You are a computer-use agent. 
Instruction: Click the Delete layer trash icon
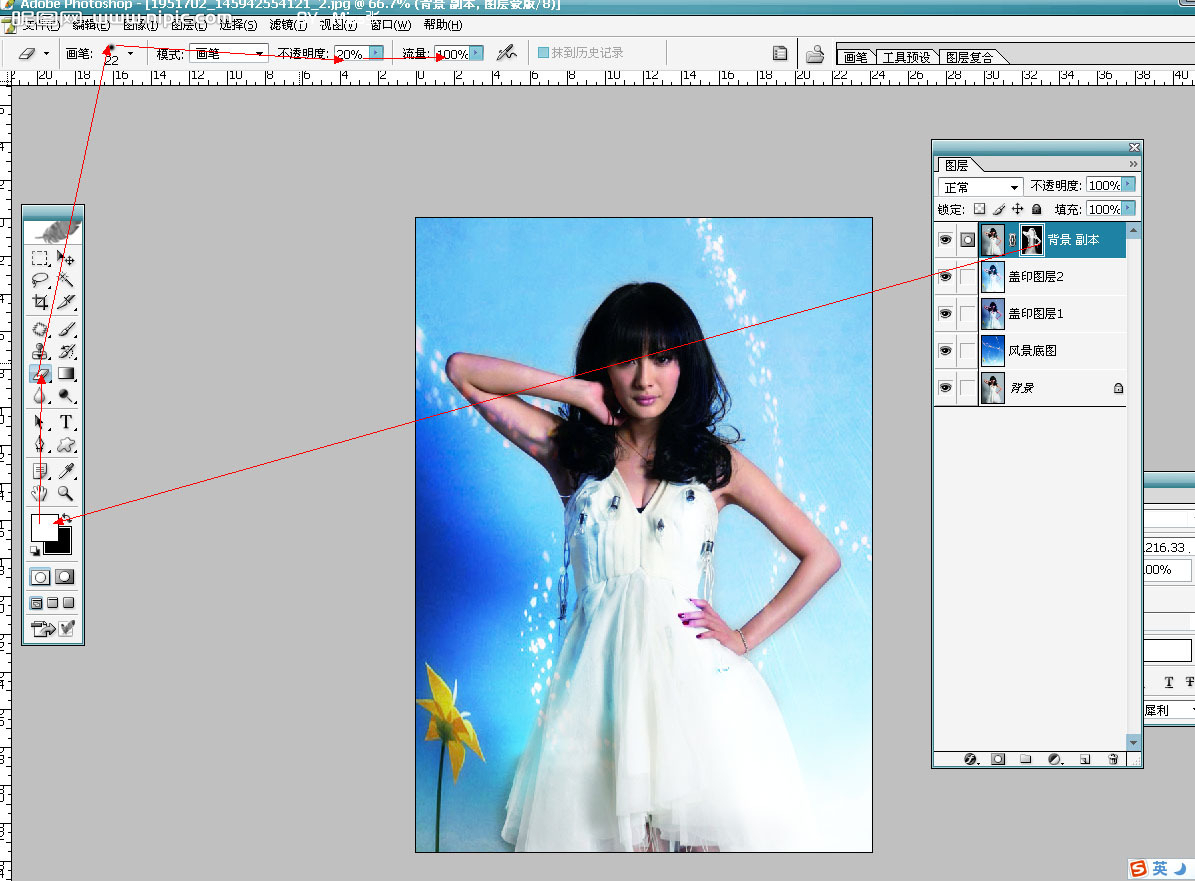point(1114,760)
